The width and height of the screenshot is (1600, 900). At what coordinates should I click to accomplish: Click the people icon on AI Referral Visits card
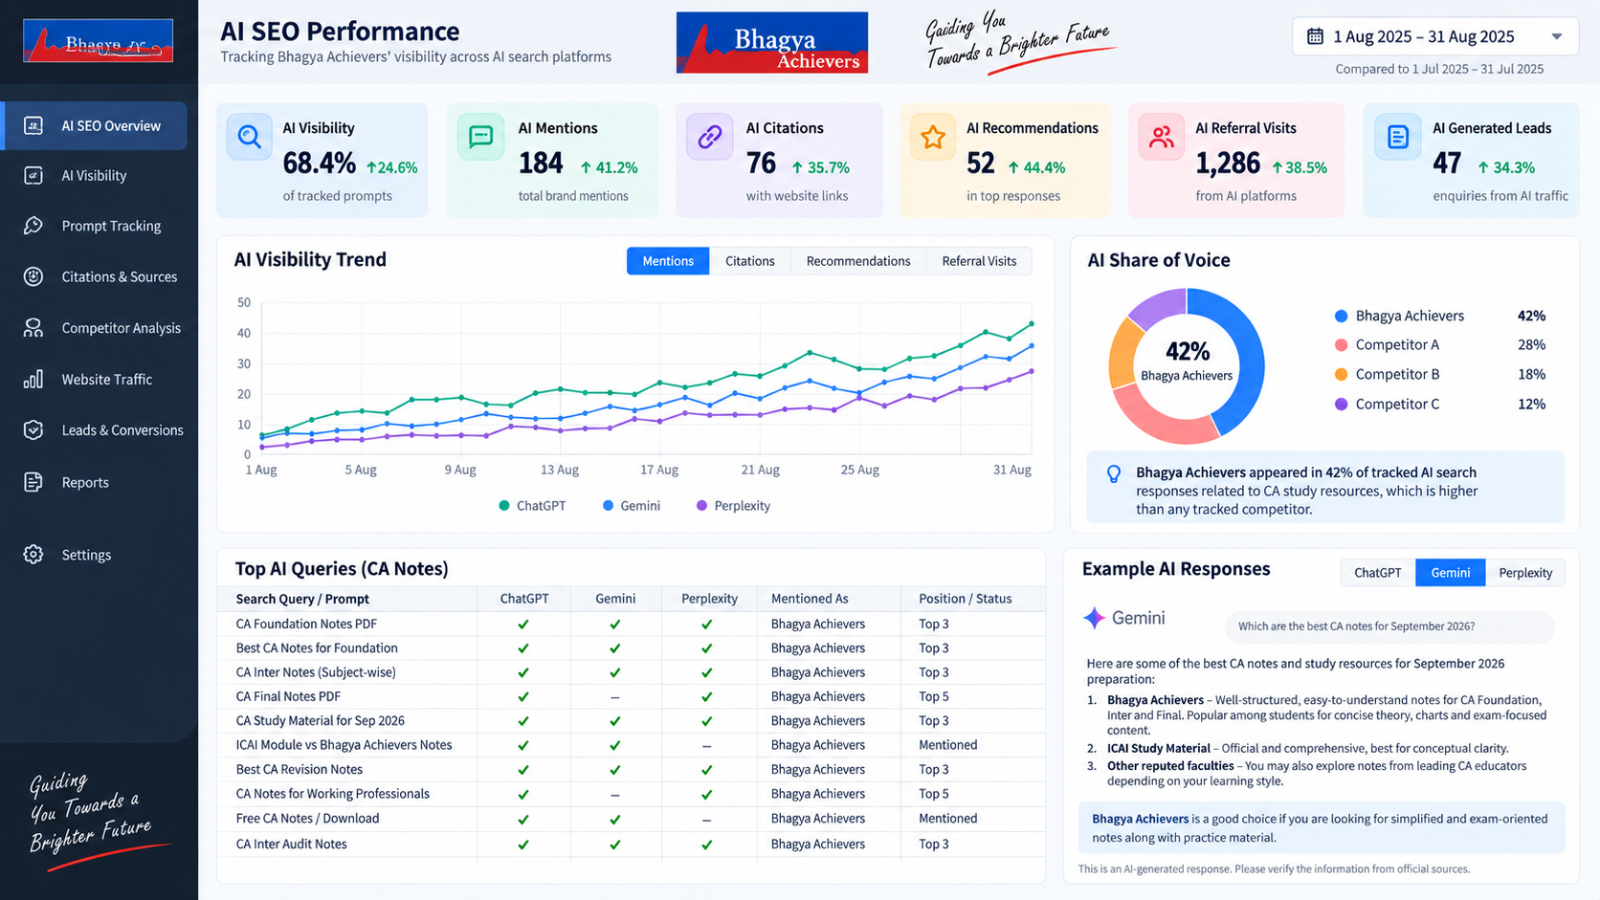[x=1162, y=137]
